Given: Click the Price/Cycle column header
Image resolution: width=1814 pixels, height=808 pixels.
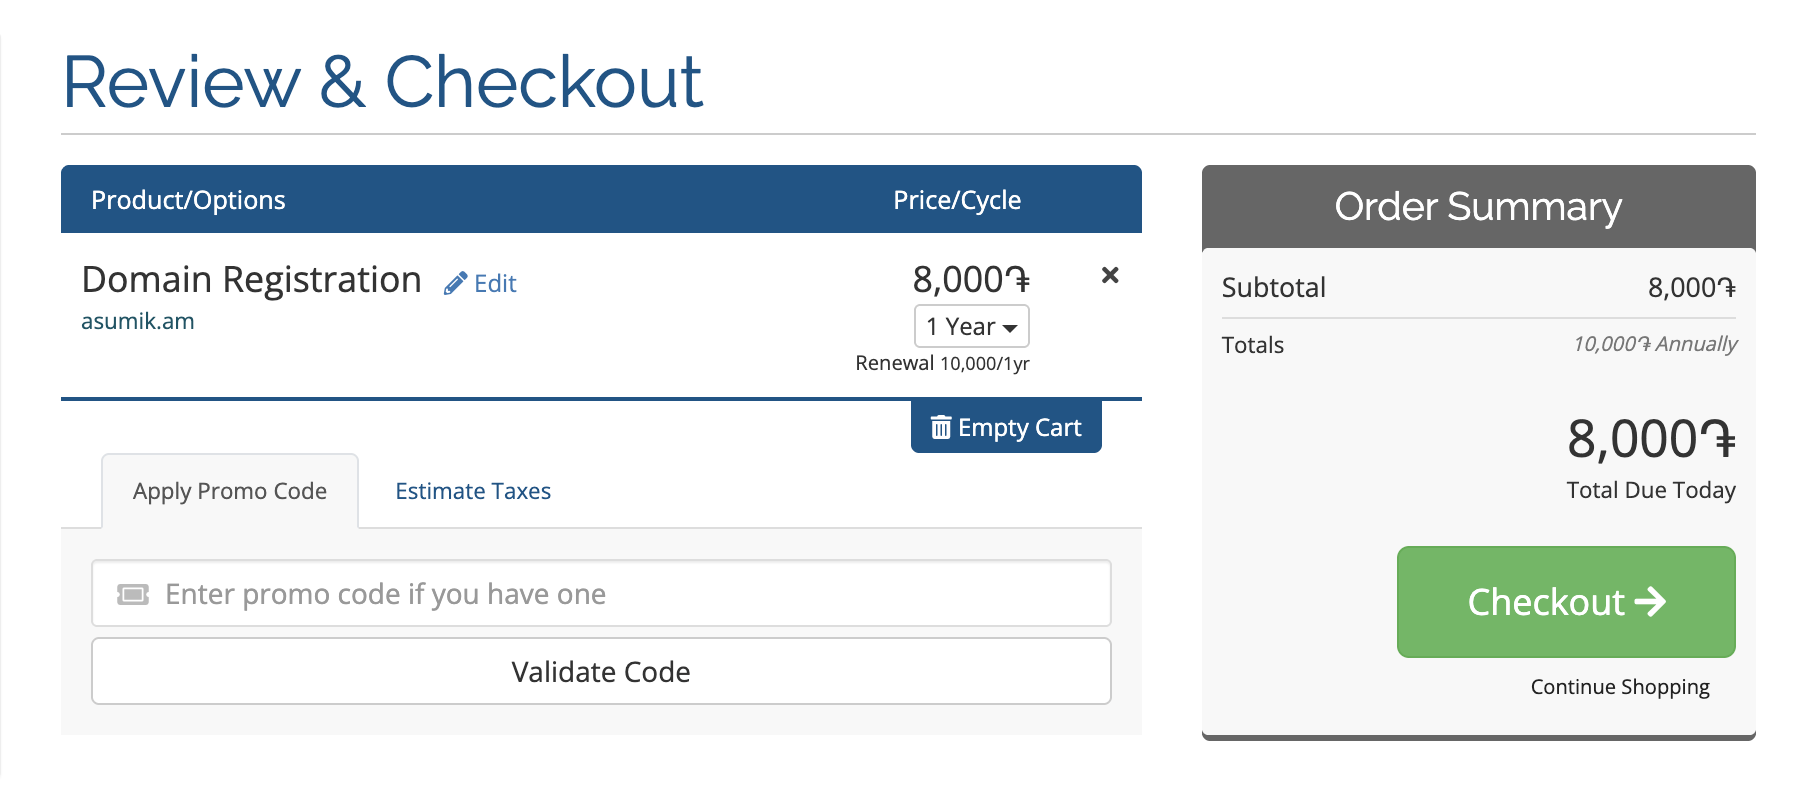Looking at the screenshot, I should tap(957, 200).
